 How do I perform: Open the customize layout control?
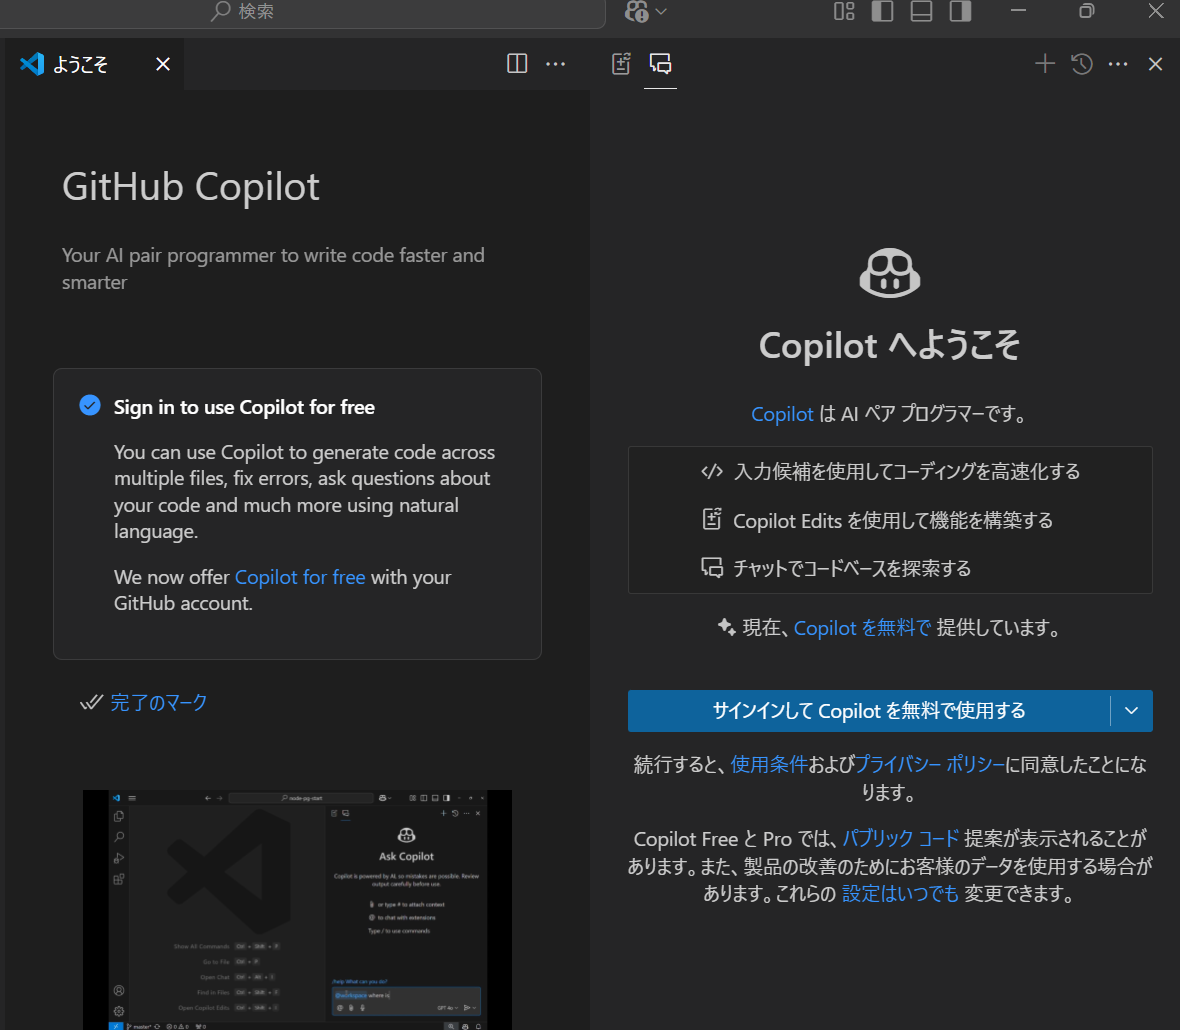tap(843, 12)
